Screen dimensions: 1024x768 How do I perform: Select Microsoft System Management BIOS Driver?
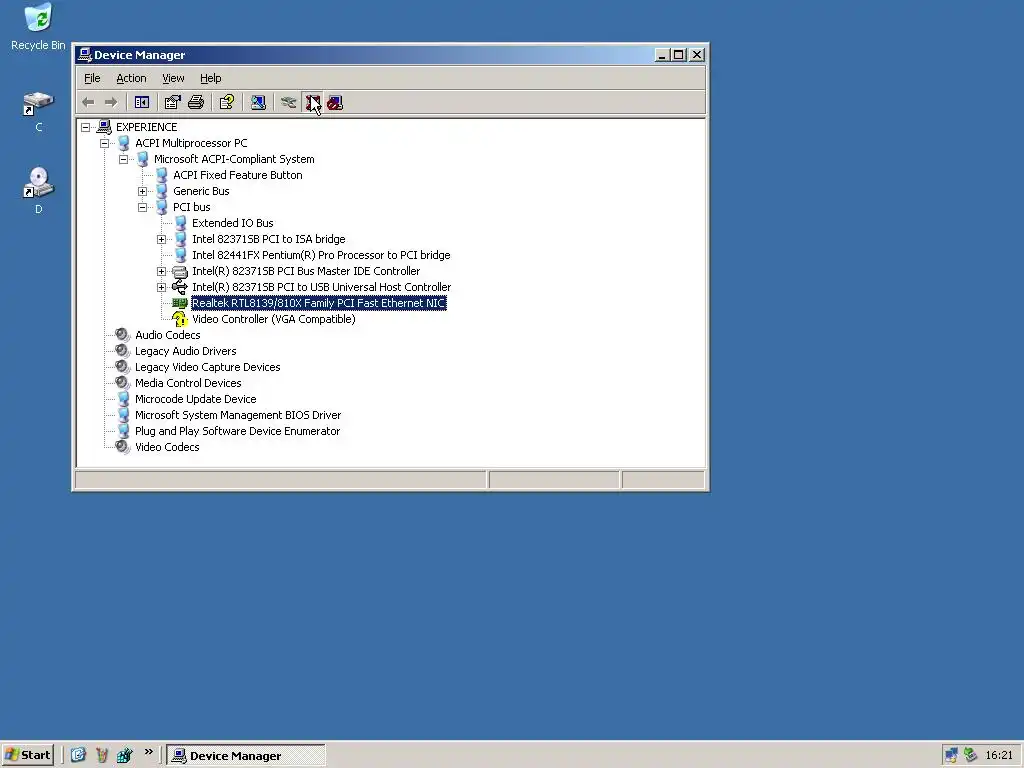click(238, 415)
